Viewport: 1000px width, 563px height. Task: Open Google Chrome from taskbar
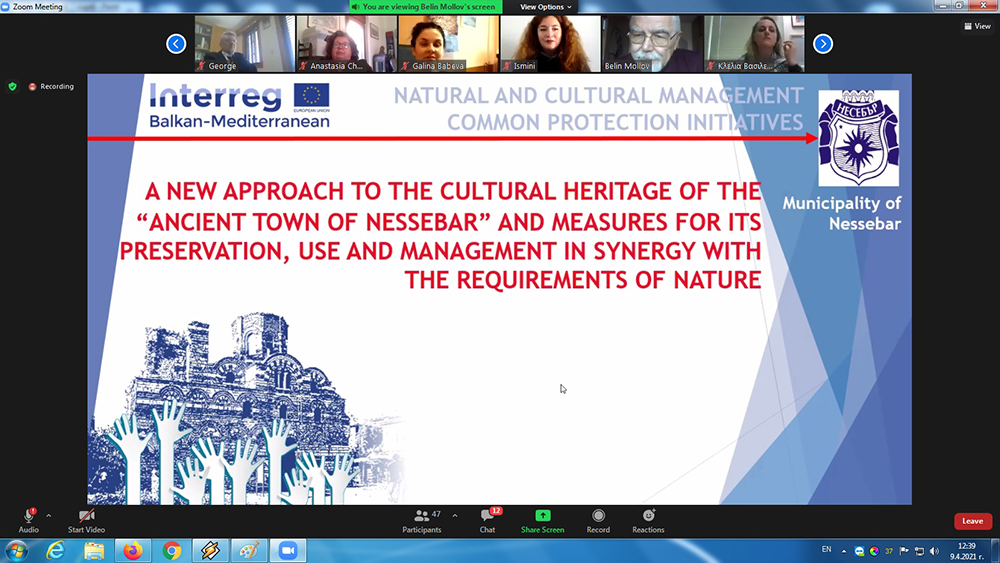click(172, 550)
